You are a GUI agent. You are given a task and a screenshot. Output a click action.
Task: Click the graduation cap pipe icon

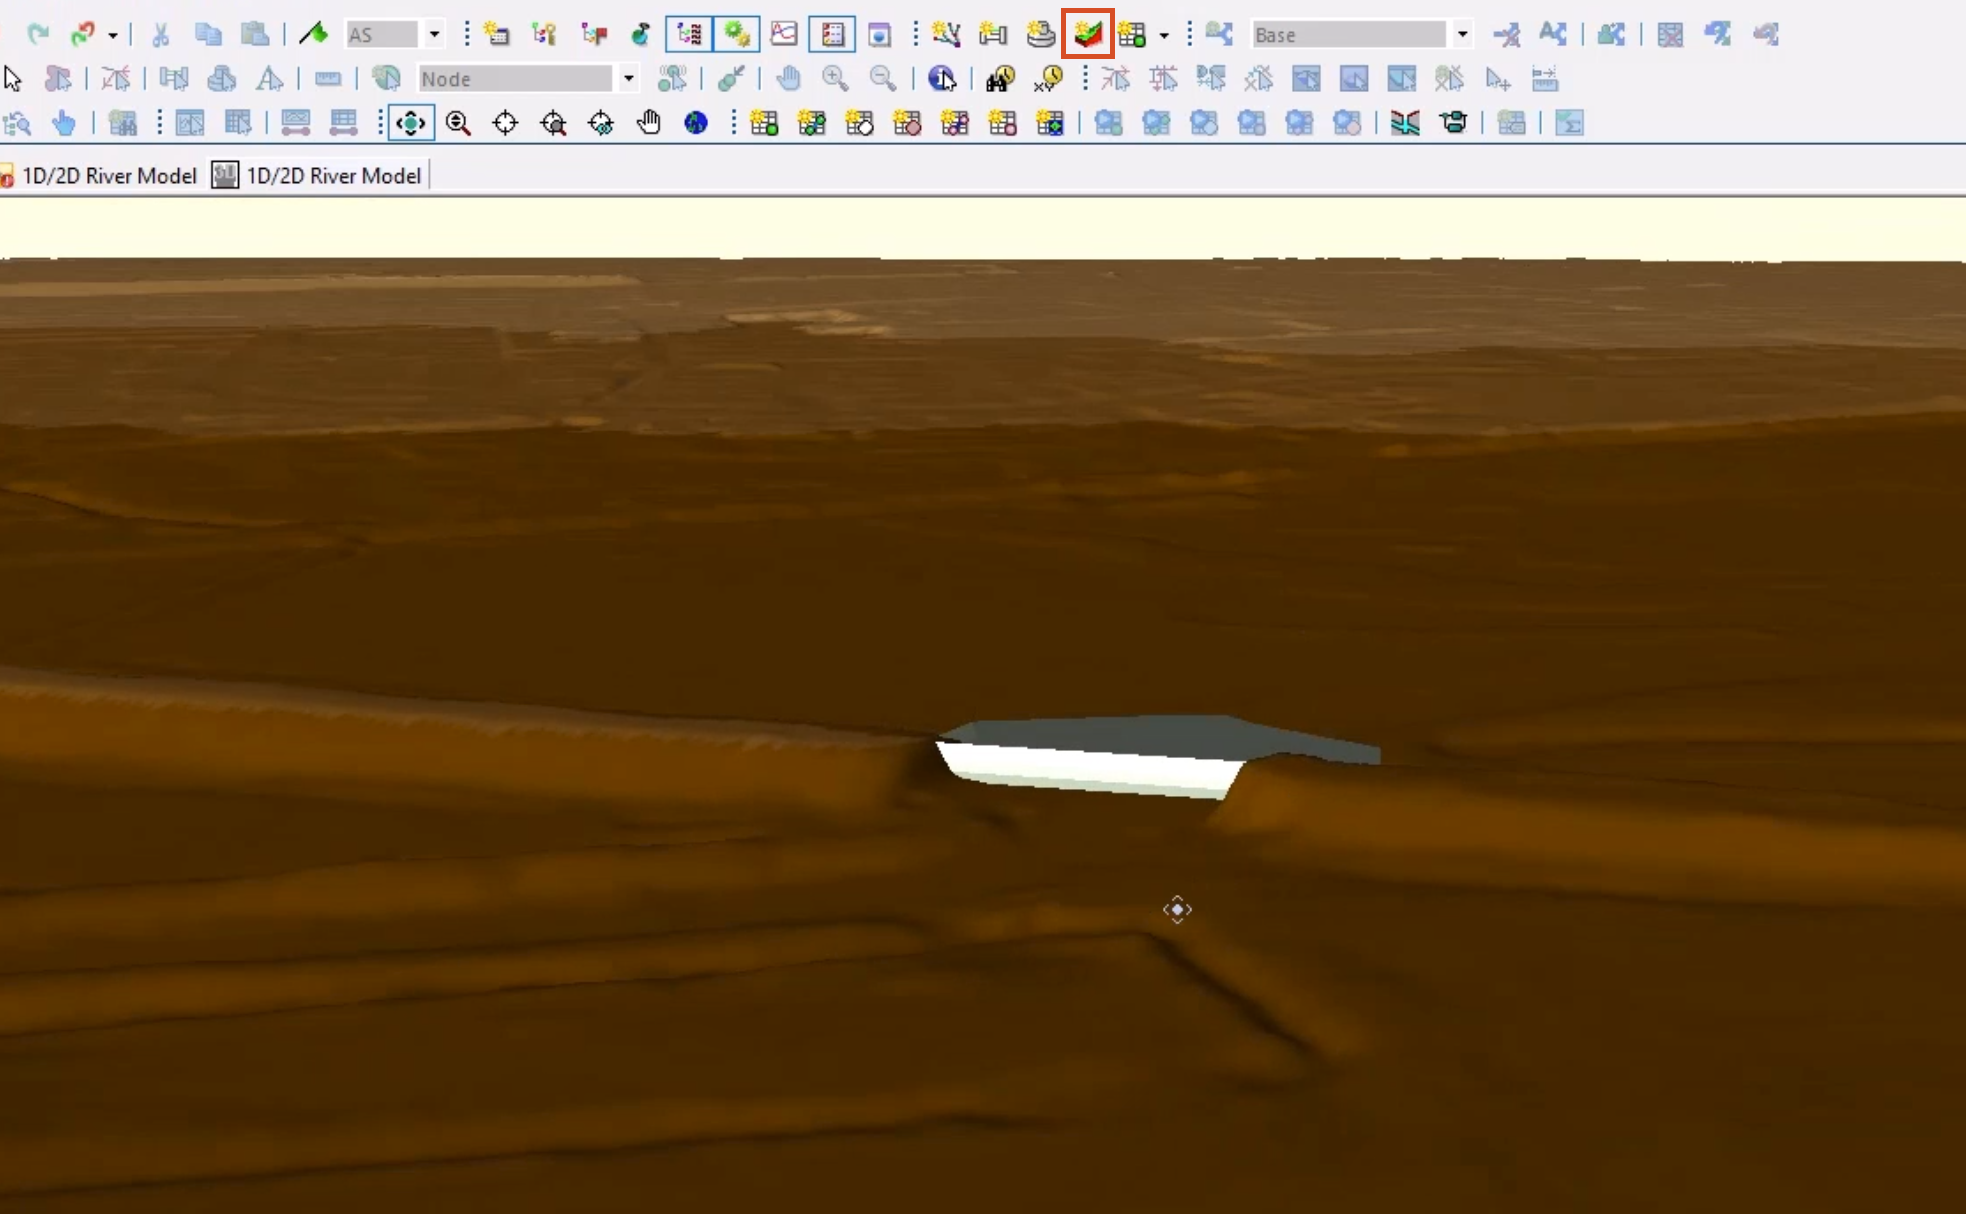pos(1453,123)
